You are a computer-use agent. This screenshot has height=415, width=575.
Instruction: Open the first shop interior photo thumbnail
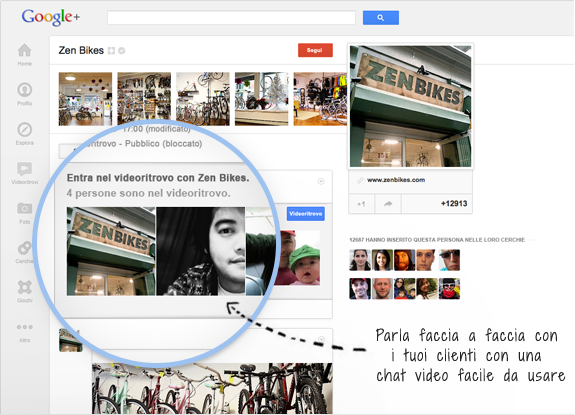click(85, 99)
